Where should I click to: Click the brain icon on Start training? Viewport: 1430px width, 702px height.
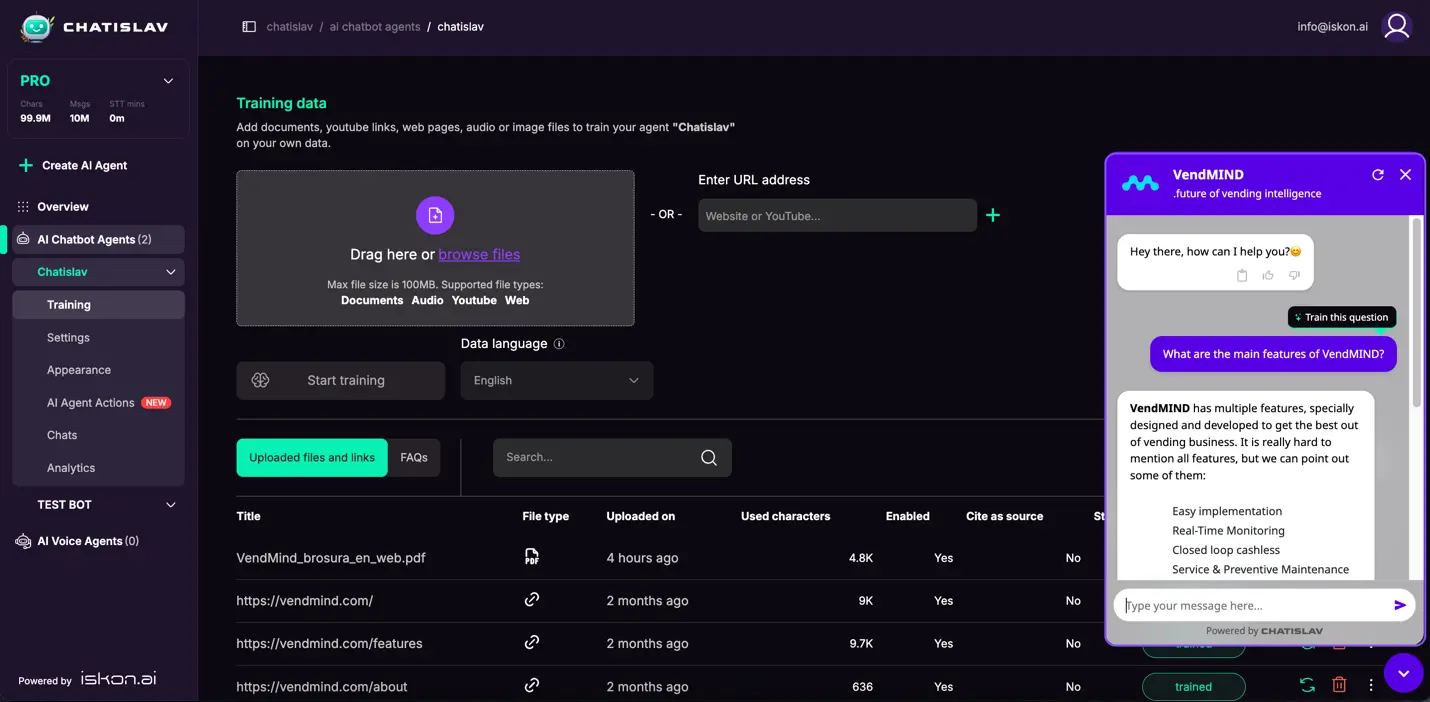[261, 380]
